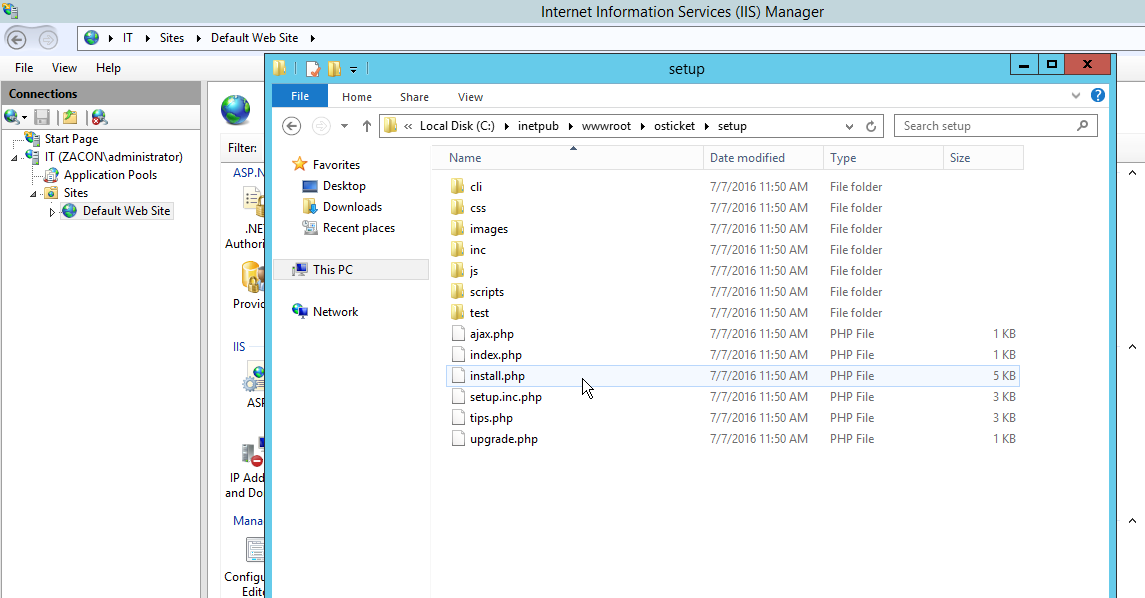Switch to the View ribbon tab in Explorer
1145x598 pixels.
coord(470,97)
